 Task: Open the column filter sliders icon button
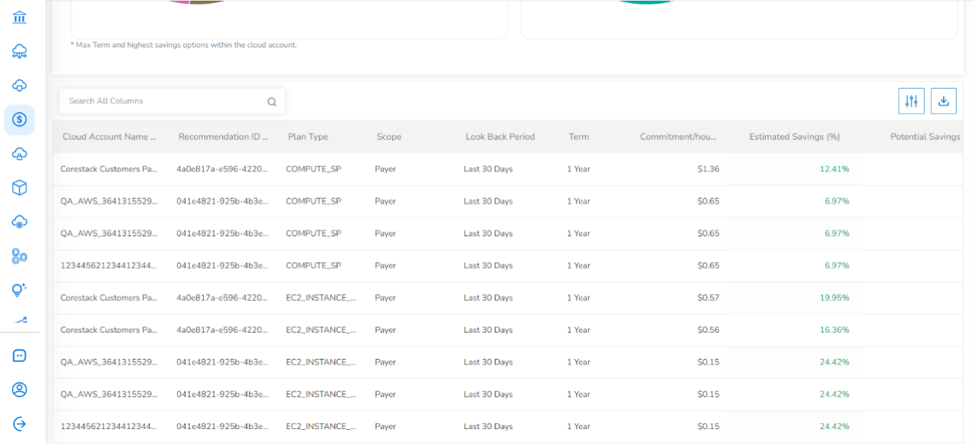(912, 101)
